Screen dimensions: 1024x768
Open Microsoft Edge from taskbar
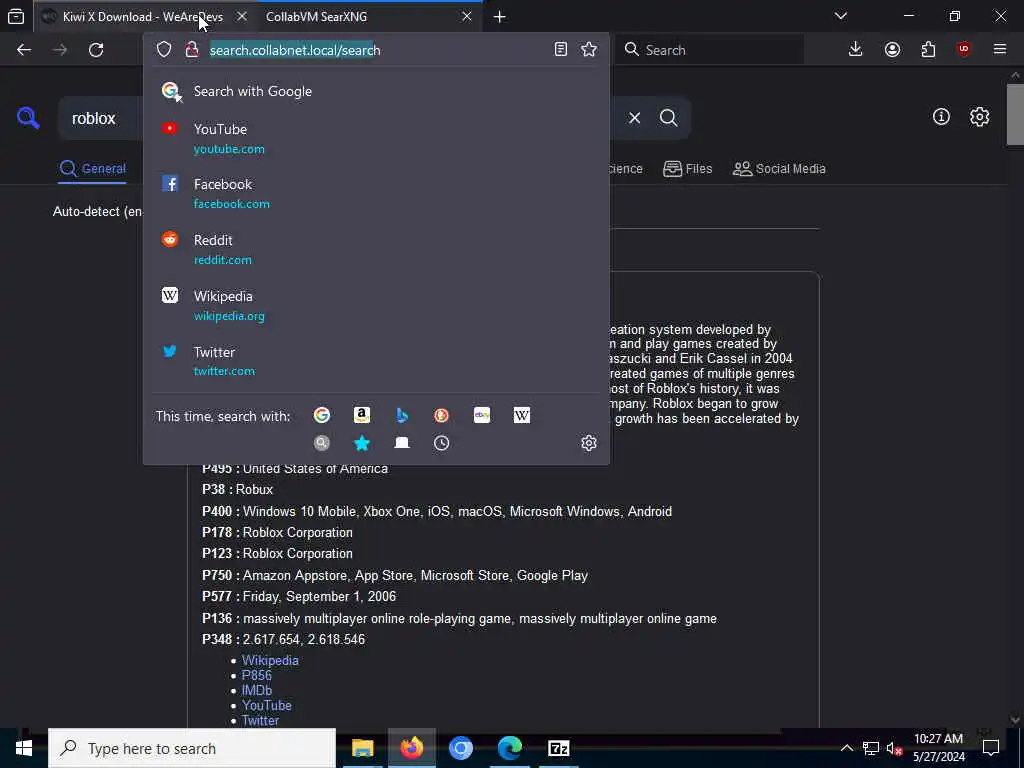509,748
